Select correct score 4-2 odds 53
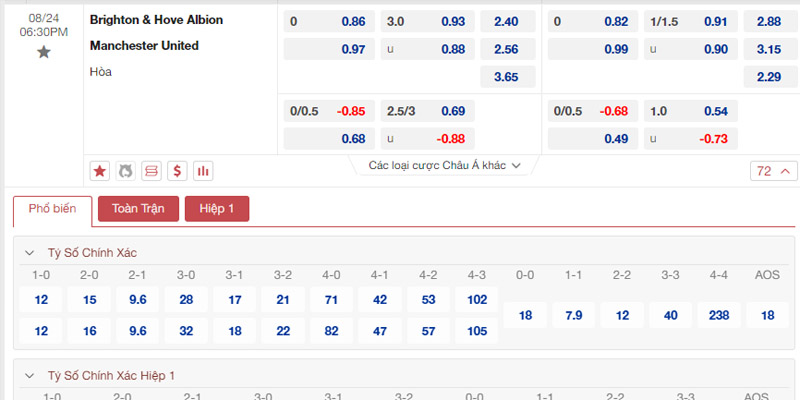This screenshot has width=800, height=400. tap(429, 299)
